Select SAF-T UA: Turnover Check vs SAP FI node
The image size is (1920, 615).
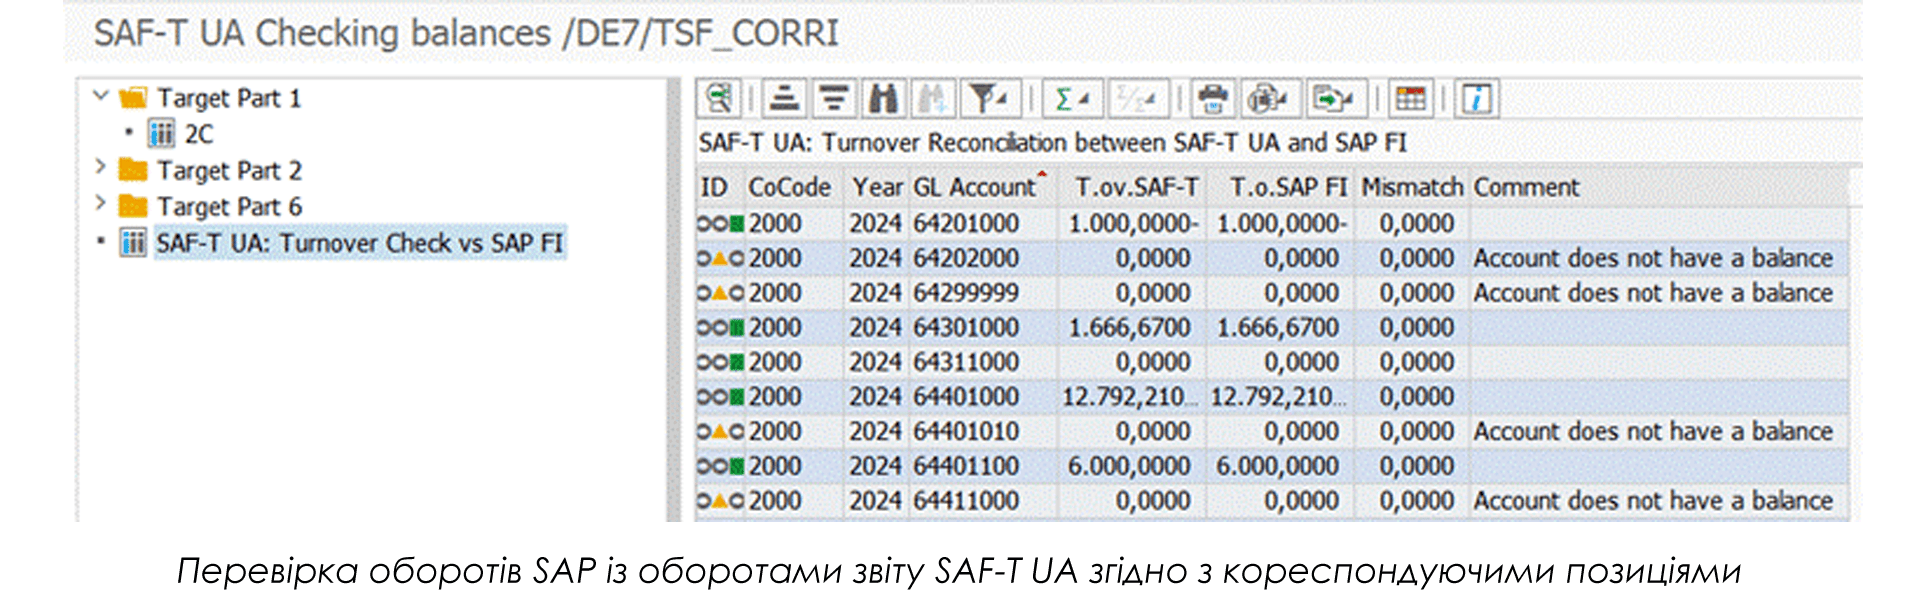pos(360,243)
